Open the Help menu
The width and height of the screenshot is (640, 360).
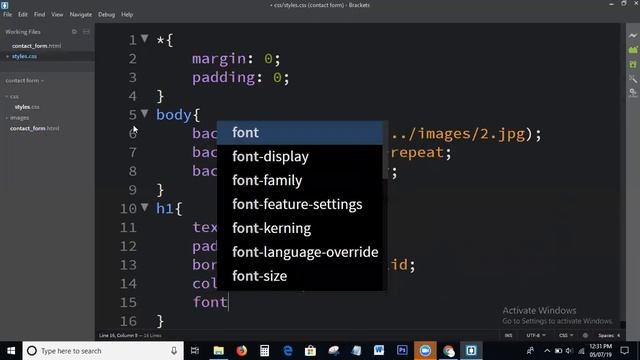click(127, 14)
